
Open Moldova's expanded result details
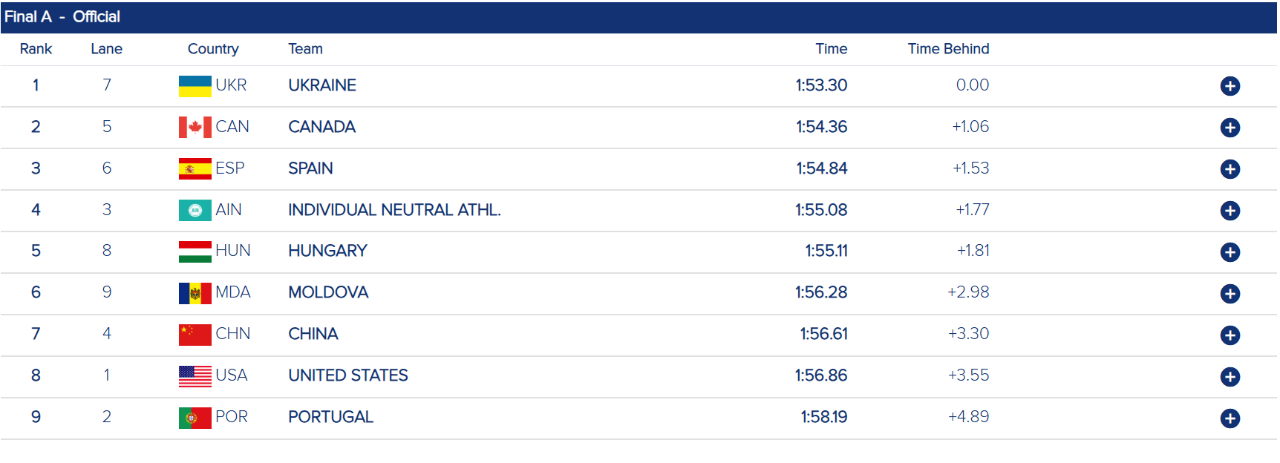[x=1230, y=294]
